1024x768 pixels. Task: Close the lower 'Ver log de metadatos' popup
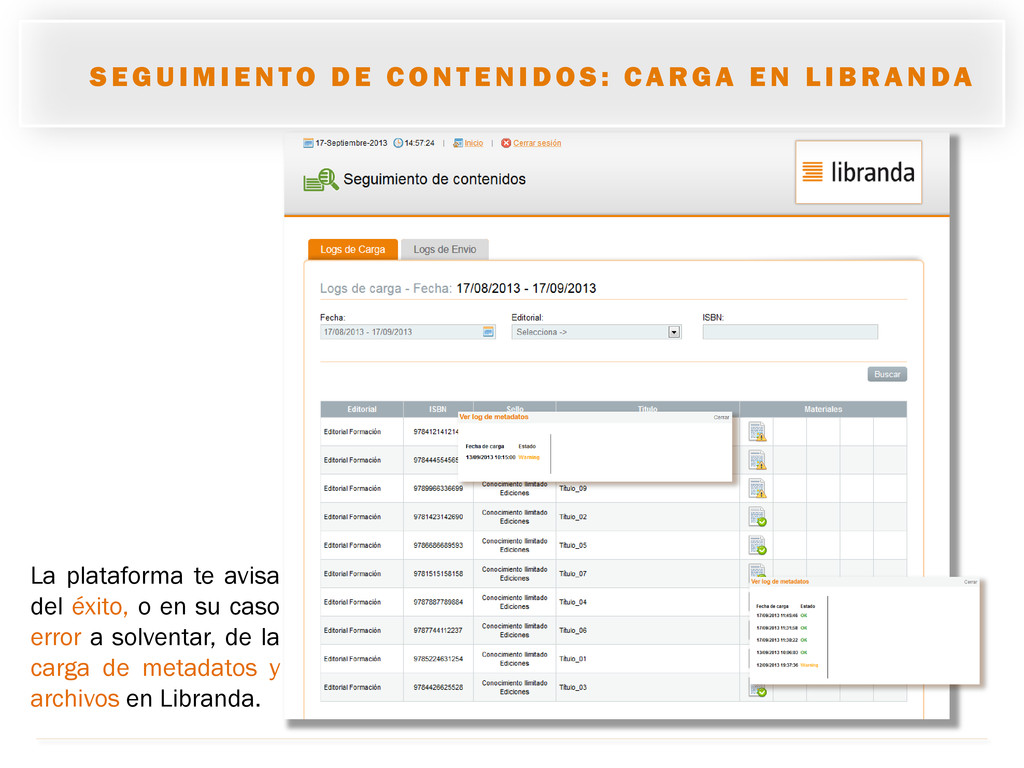coord(970,582)
